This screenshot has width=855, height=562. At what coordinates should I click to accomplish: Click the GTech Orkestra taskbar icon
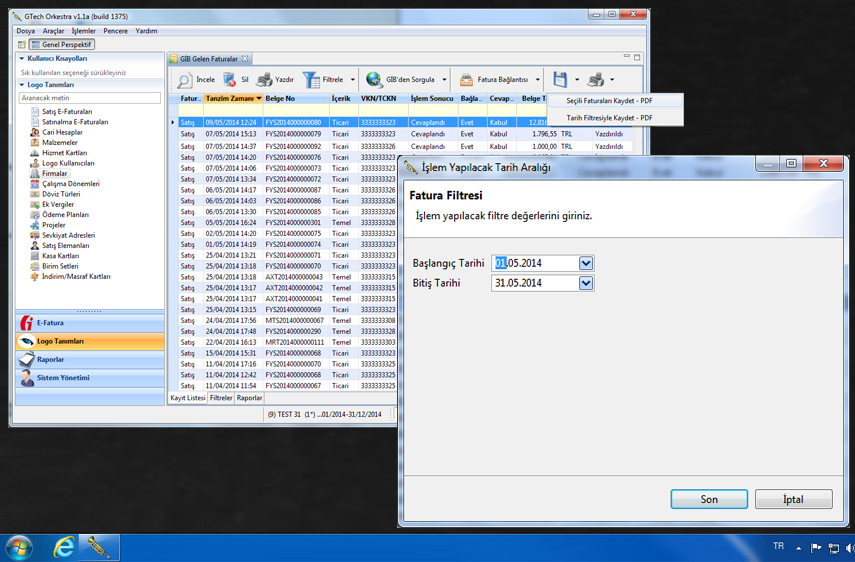[x=99, y=548]
